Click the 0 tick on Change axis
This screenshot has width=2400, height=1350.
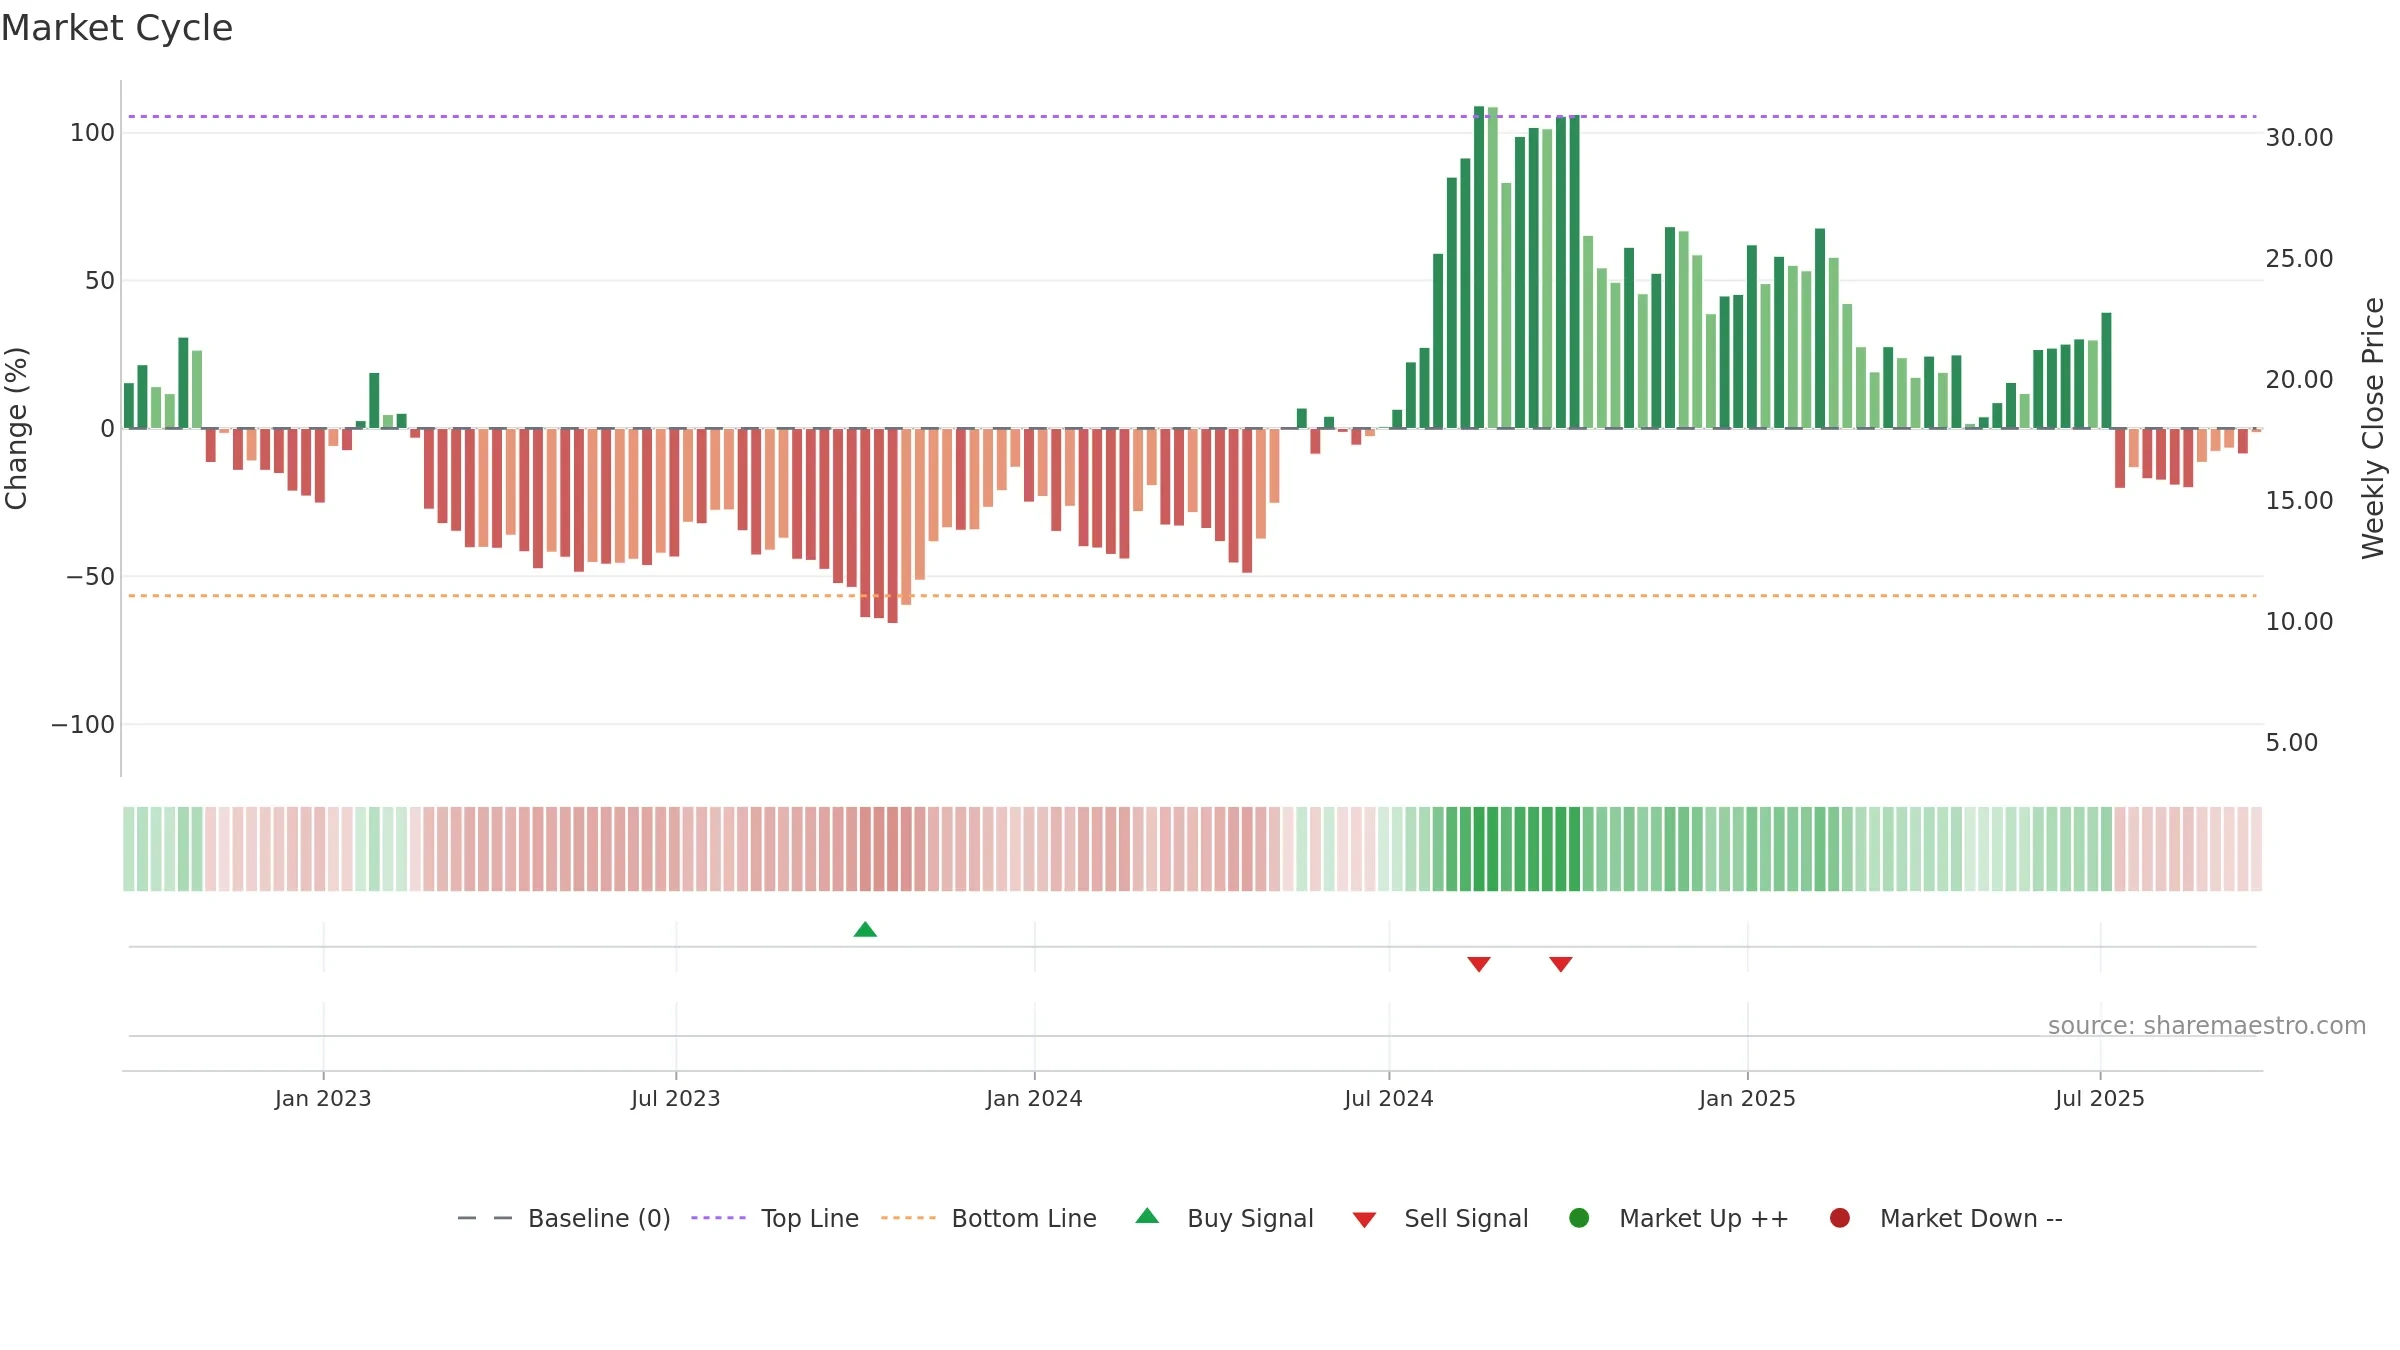coord(108,429)
